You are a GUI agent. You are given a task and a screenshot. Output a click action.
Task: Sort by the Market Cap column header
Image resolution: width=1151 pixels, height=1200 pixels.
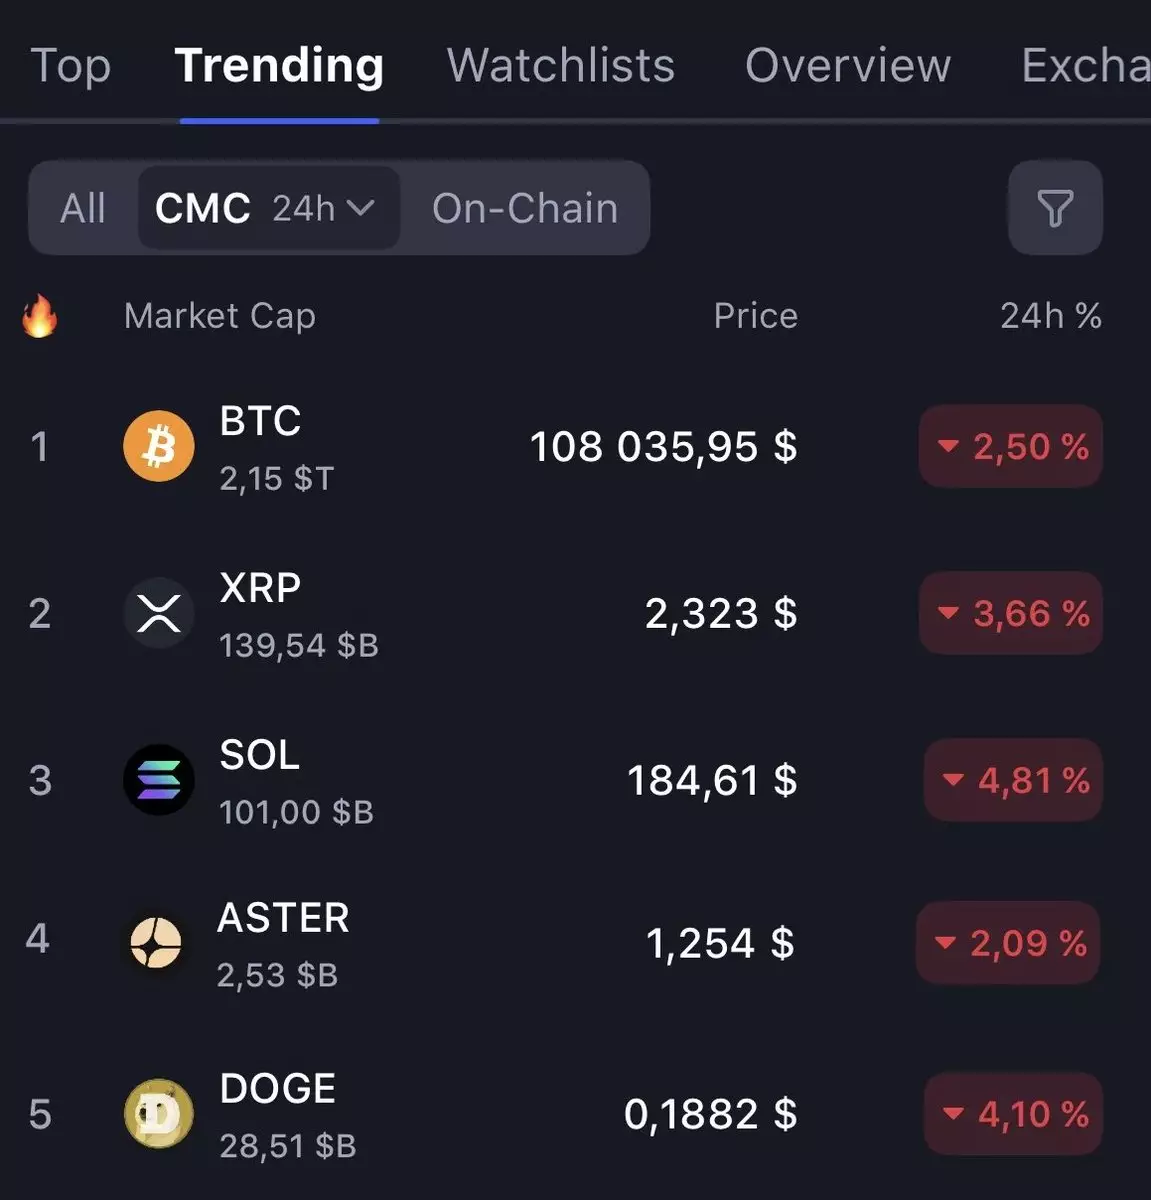[x=219, y=317]
